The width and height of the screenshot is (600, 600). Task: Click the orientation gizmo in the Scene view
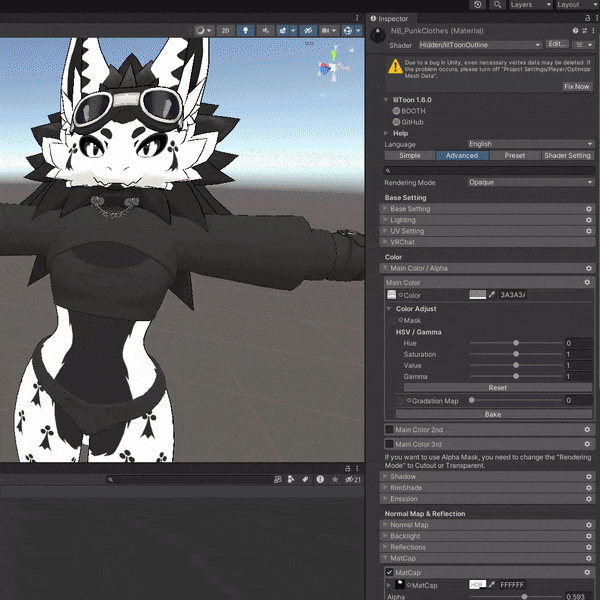coord(333,68)
